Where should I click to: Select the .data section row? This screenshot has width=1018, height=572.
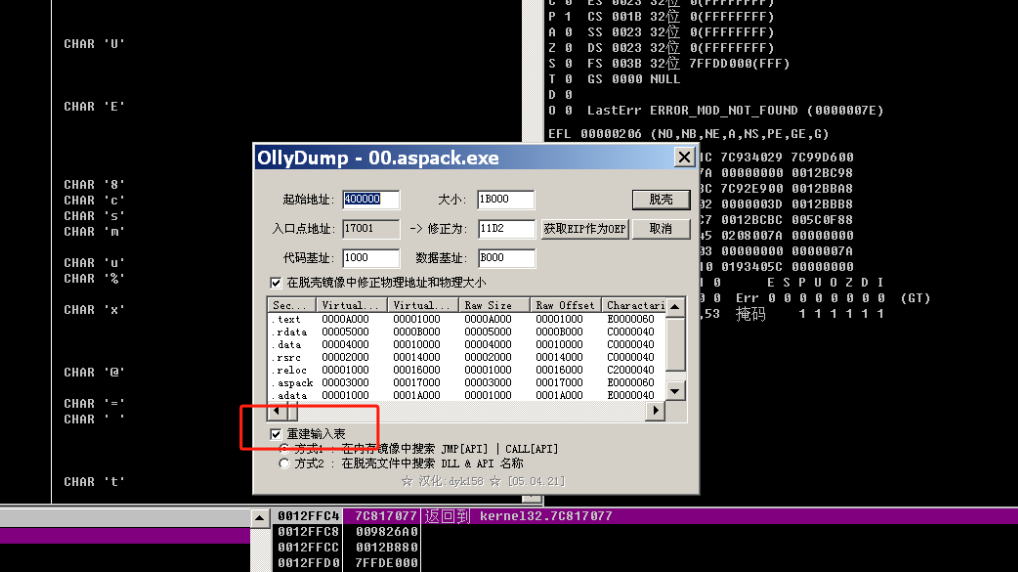pos(467,345)
